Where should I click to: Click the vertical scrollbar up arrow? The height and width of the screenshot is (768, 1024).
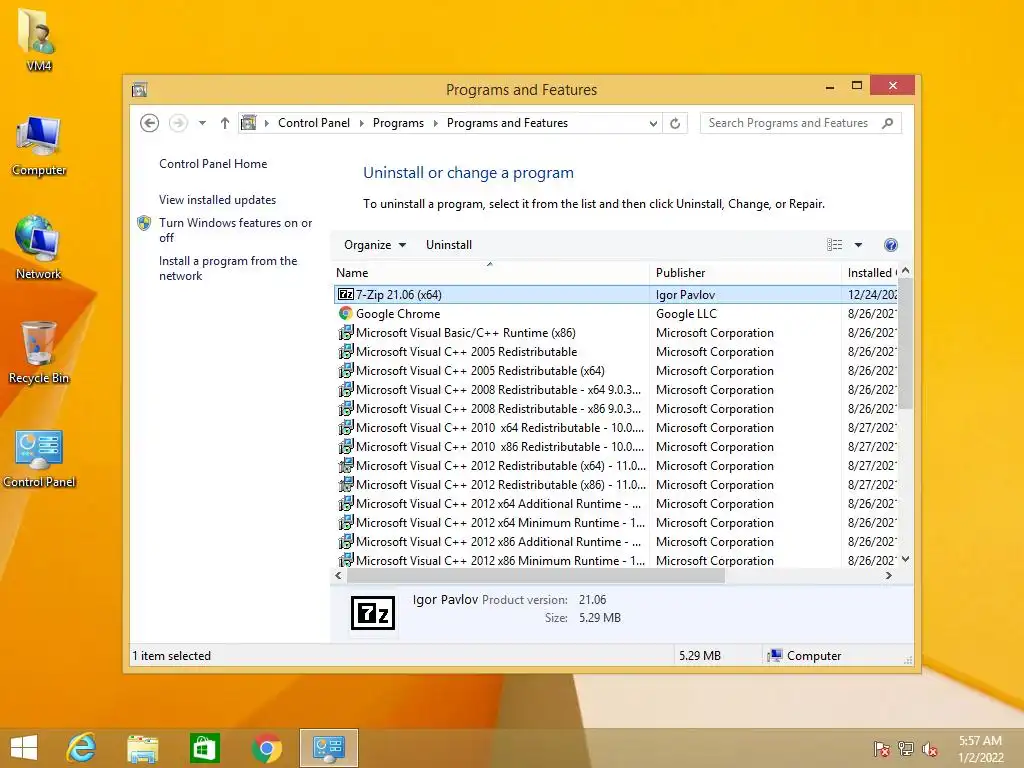click(905, 270)
